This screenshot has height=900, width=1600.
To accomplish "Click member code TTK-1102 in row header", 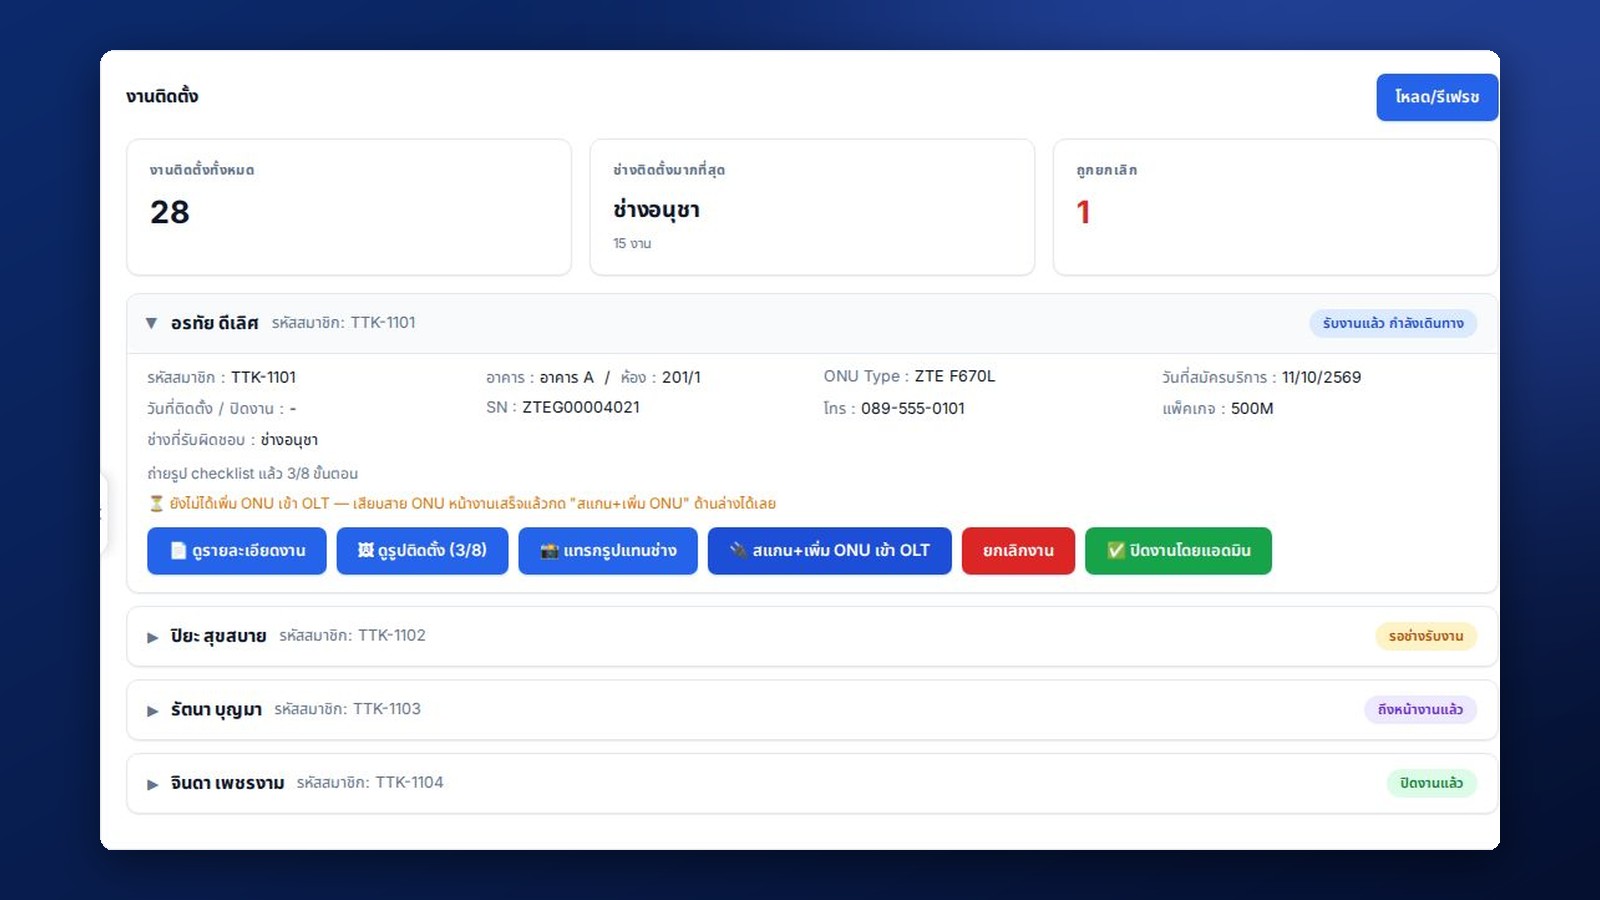I will click(392, 635).
